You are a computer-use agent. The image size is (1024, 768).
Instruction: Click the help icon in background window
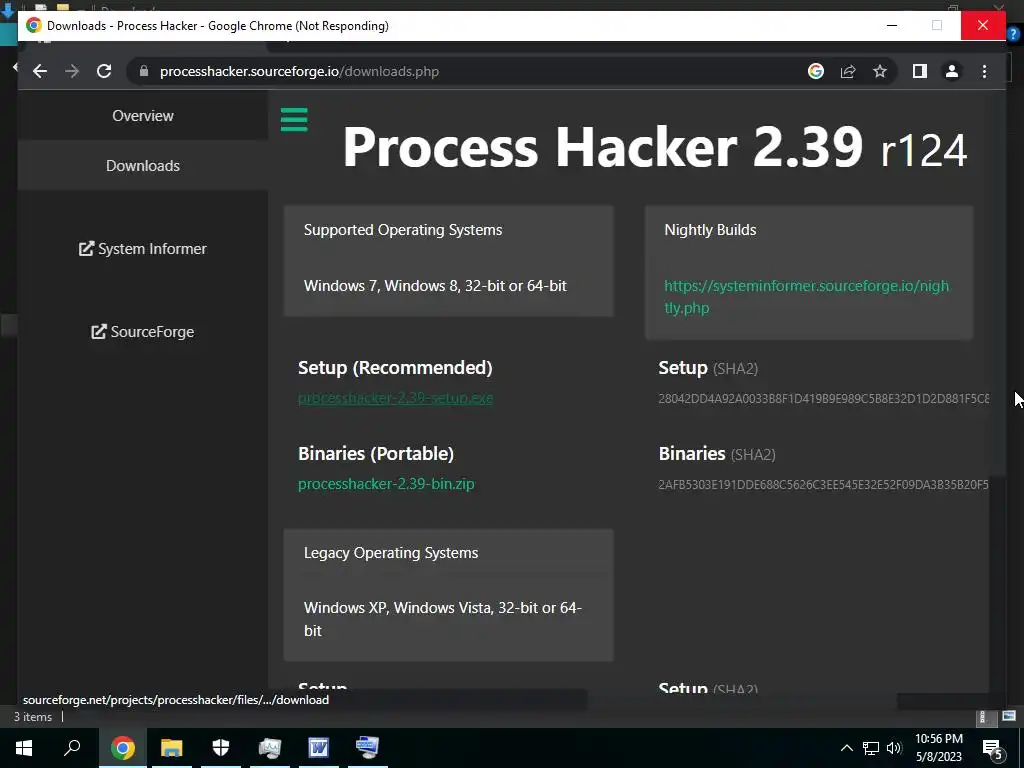pos(1014,33)
